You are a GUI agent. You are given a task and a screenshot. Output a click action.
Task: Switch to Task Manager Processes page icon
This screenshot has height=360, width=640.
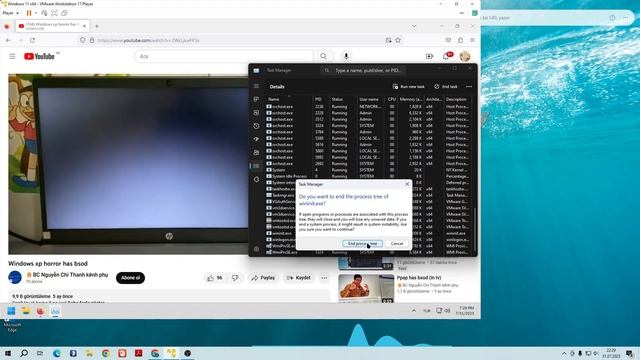(x=256, y=99)
